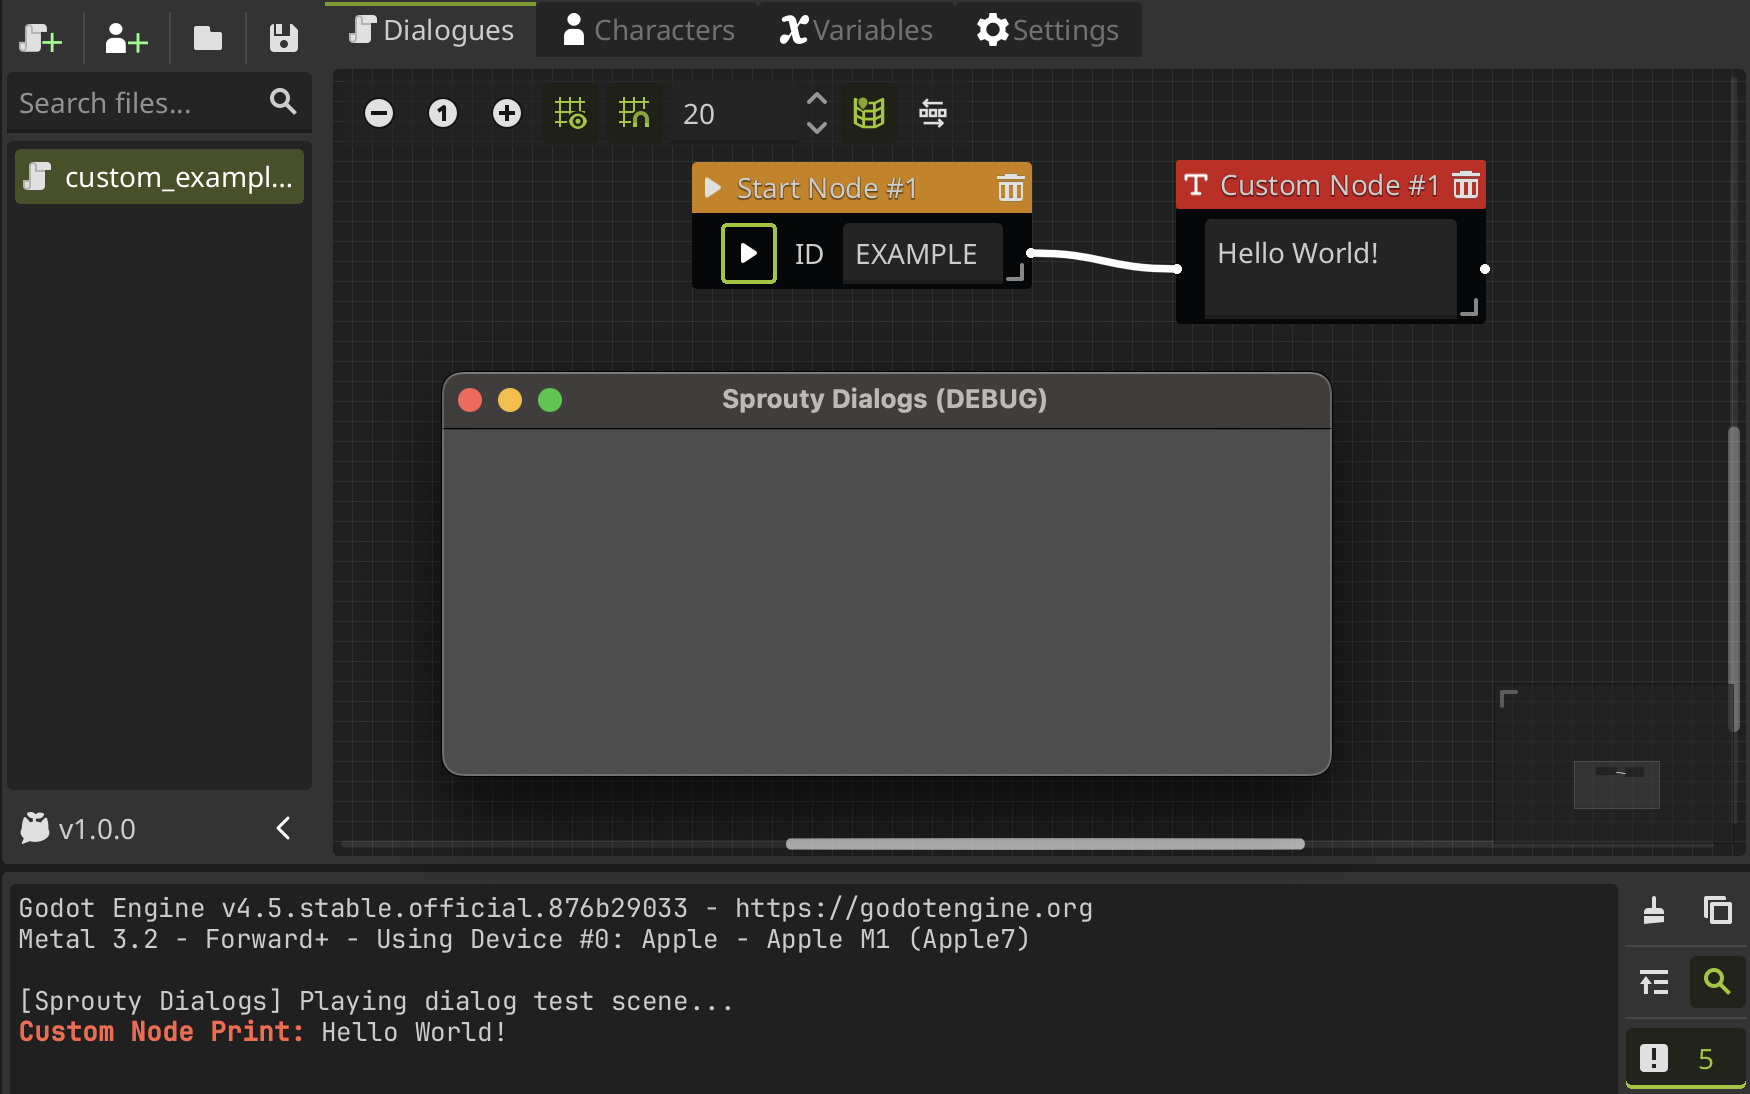Open a dialogue file from disk
This screenshot has height=1094, width=1750.
click(x=208, y=38)
